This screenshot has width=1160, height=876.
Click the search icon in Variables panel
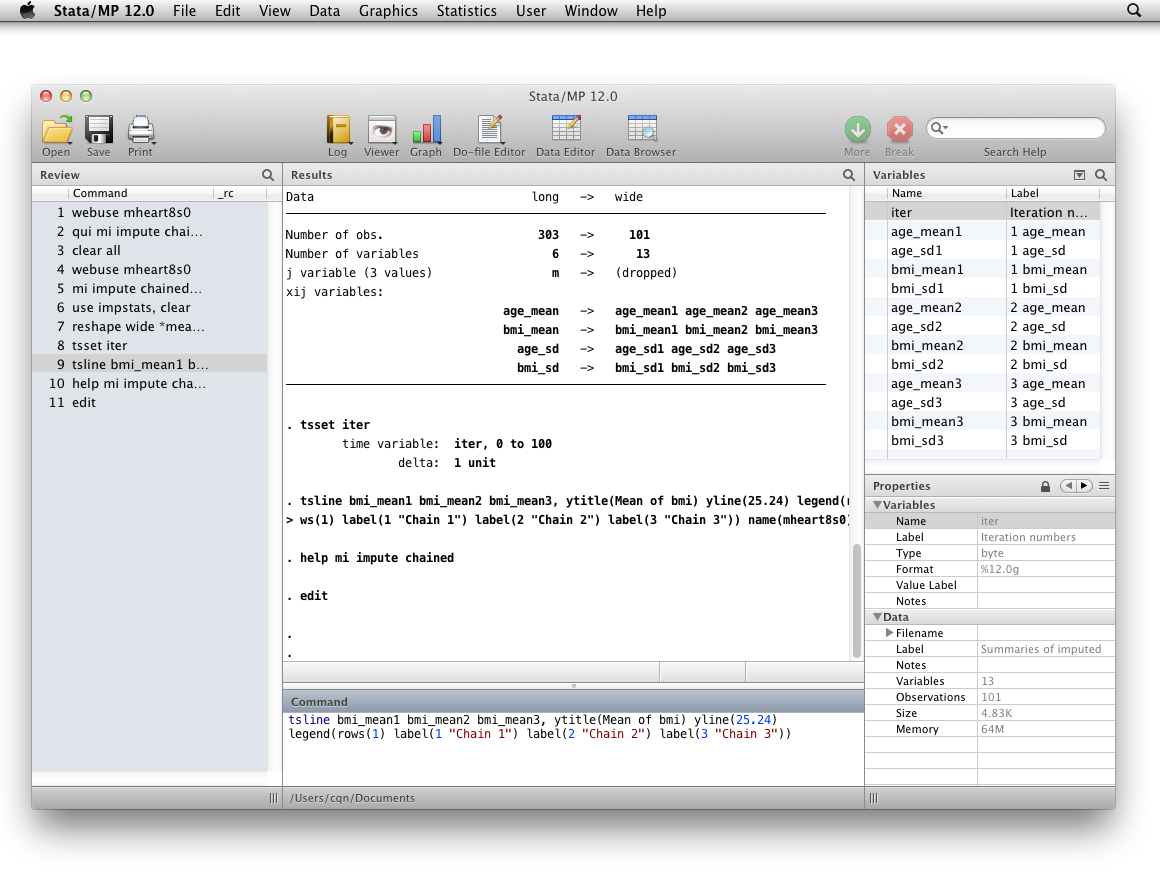[x=1101, y=175]
